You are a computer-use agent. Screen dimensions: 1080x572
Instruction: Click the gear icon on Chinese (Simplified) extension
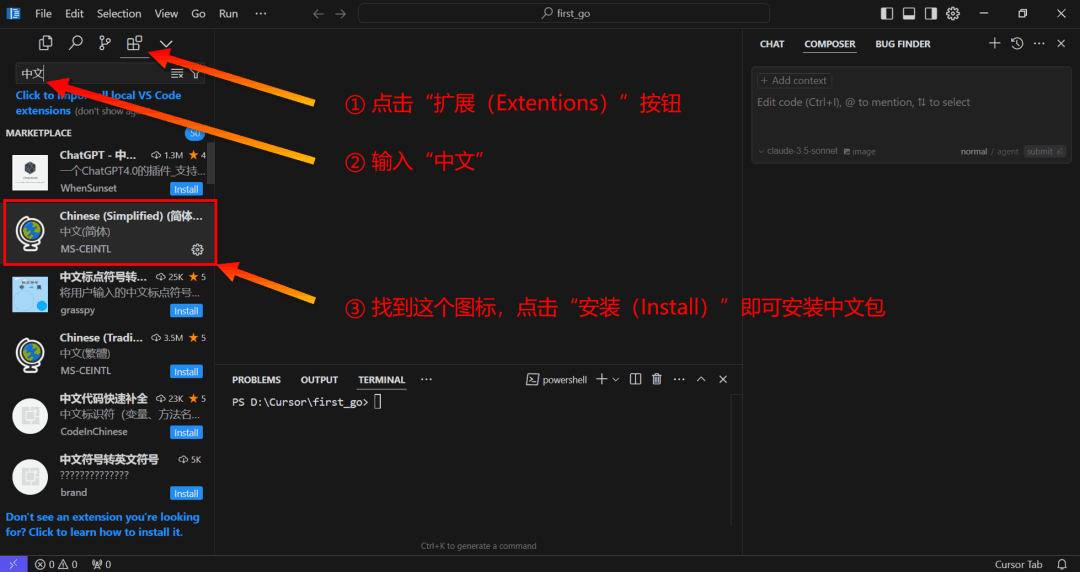[x=197, y=249]
